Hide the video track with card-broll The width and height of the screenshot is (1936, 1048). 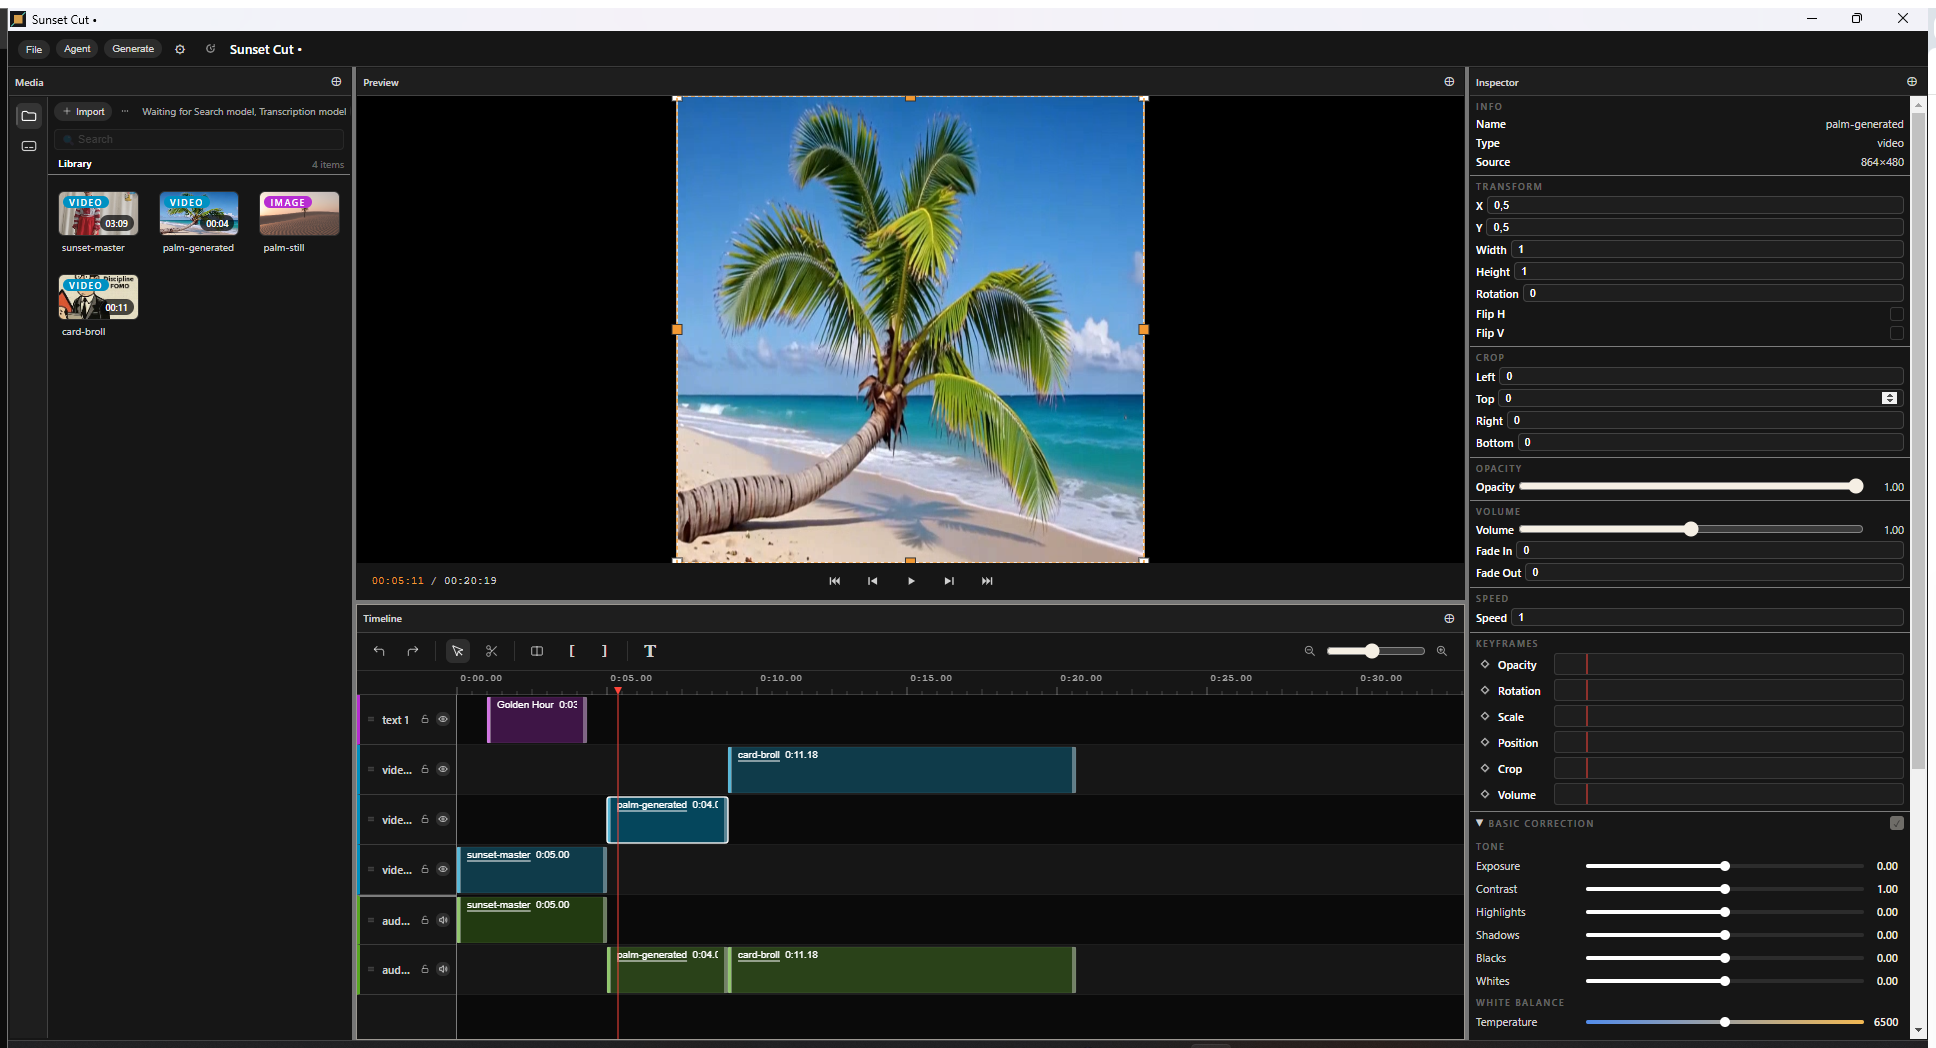(443, 769)
